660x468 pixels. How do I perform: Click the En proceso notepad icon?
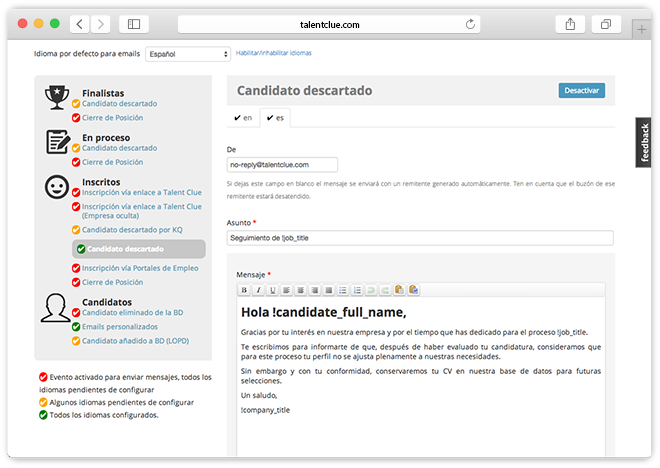(58, 142)
